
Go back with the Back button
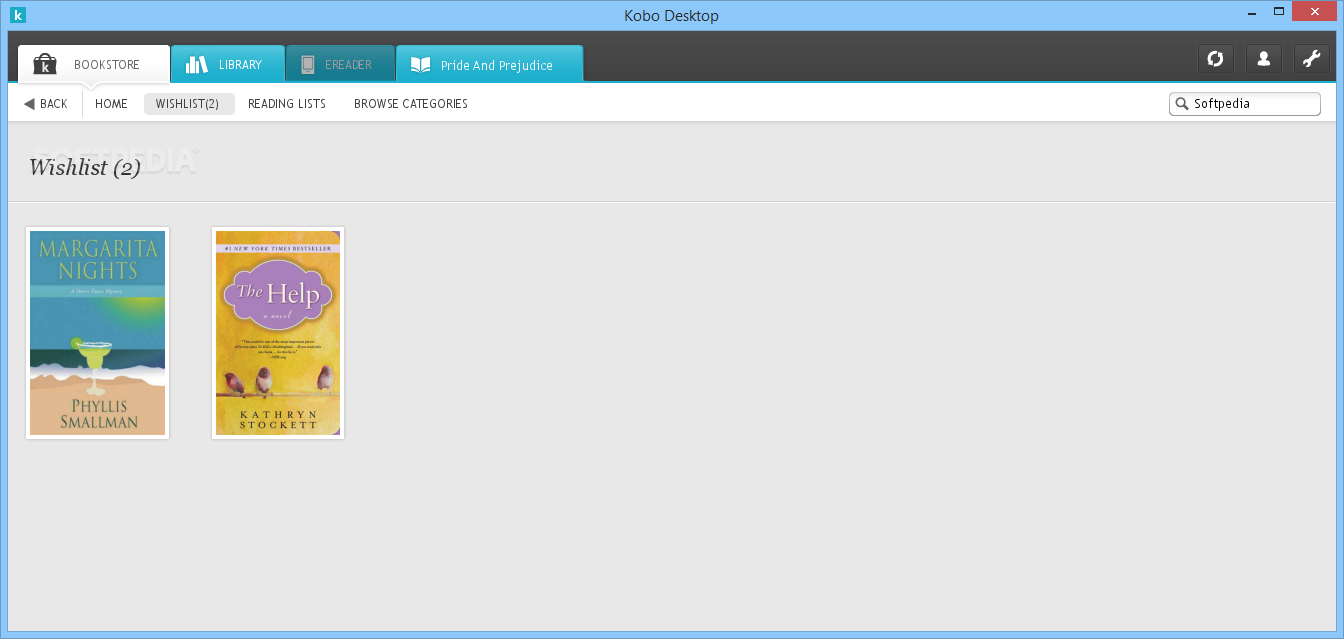[46, 103]
